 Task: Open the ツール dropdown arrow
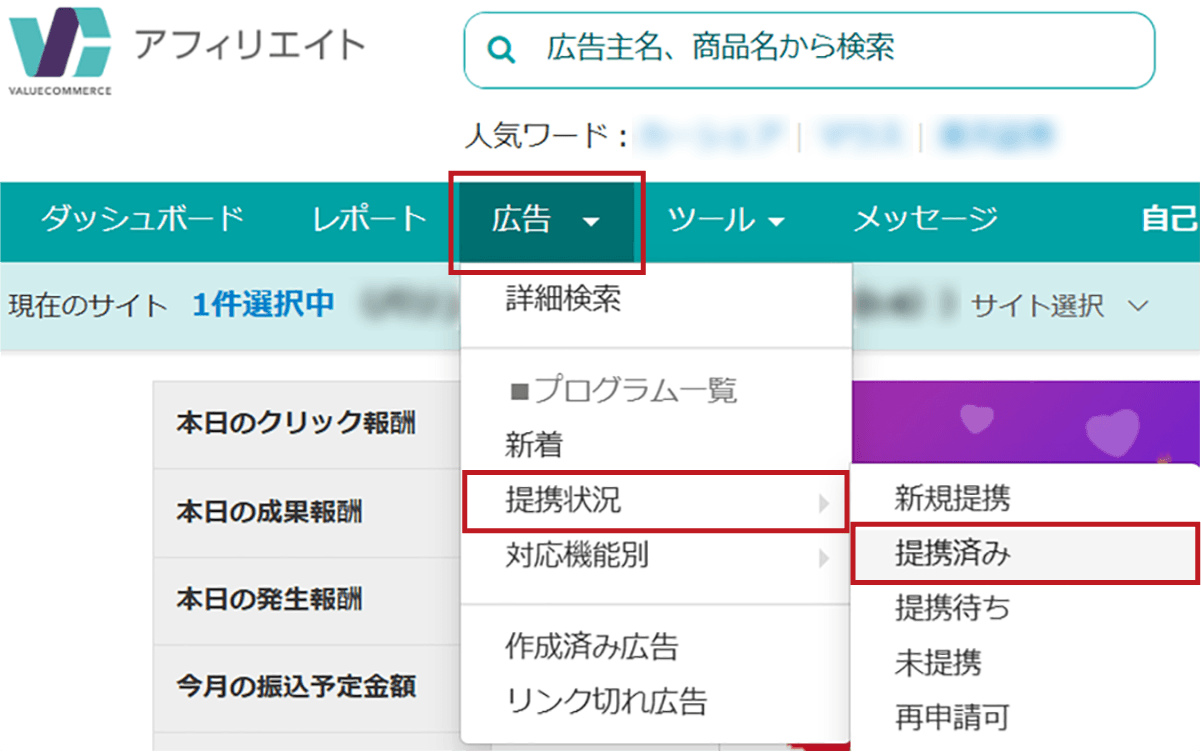tap(775, 222)
